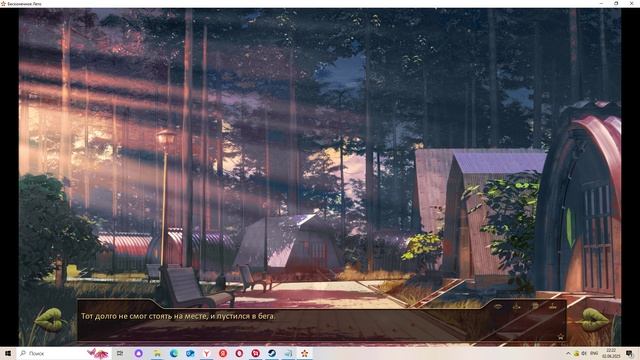Click the second icon in the textbox top row

(516, 307)
